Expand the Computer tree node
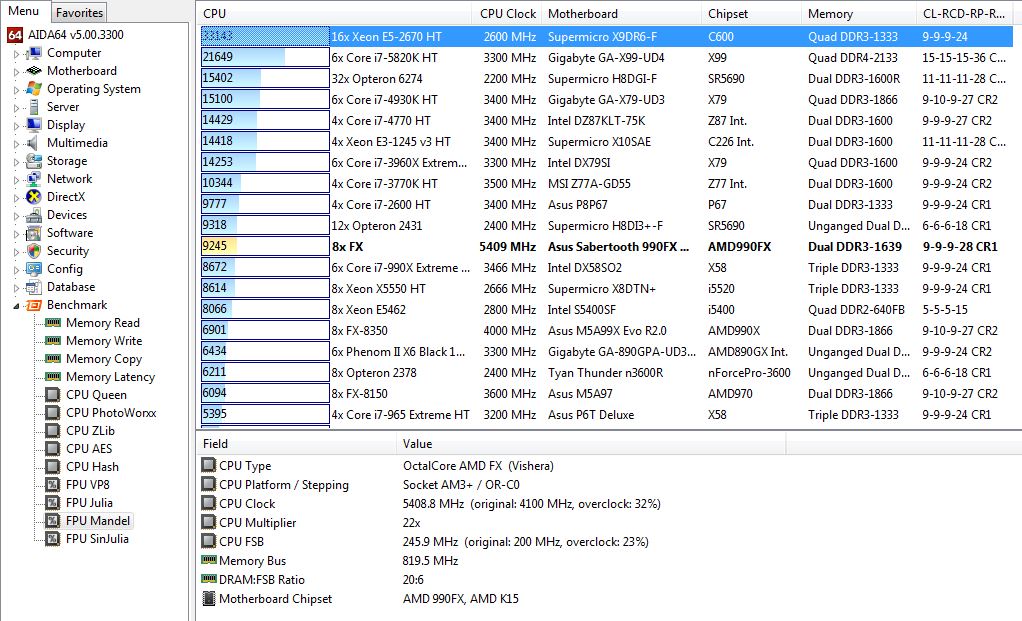 point(16,53)
